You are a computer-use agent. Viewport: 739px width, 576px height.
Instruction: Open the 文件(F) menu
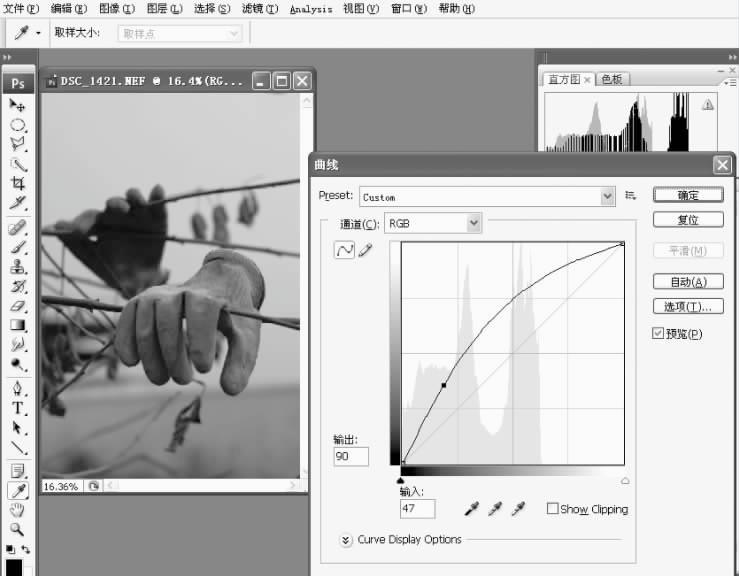[21, 8]
